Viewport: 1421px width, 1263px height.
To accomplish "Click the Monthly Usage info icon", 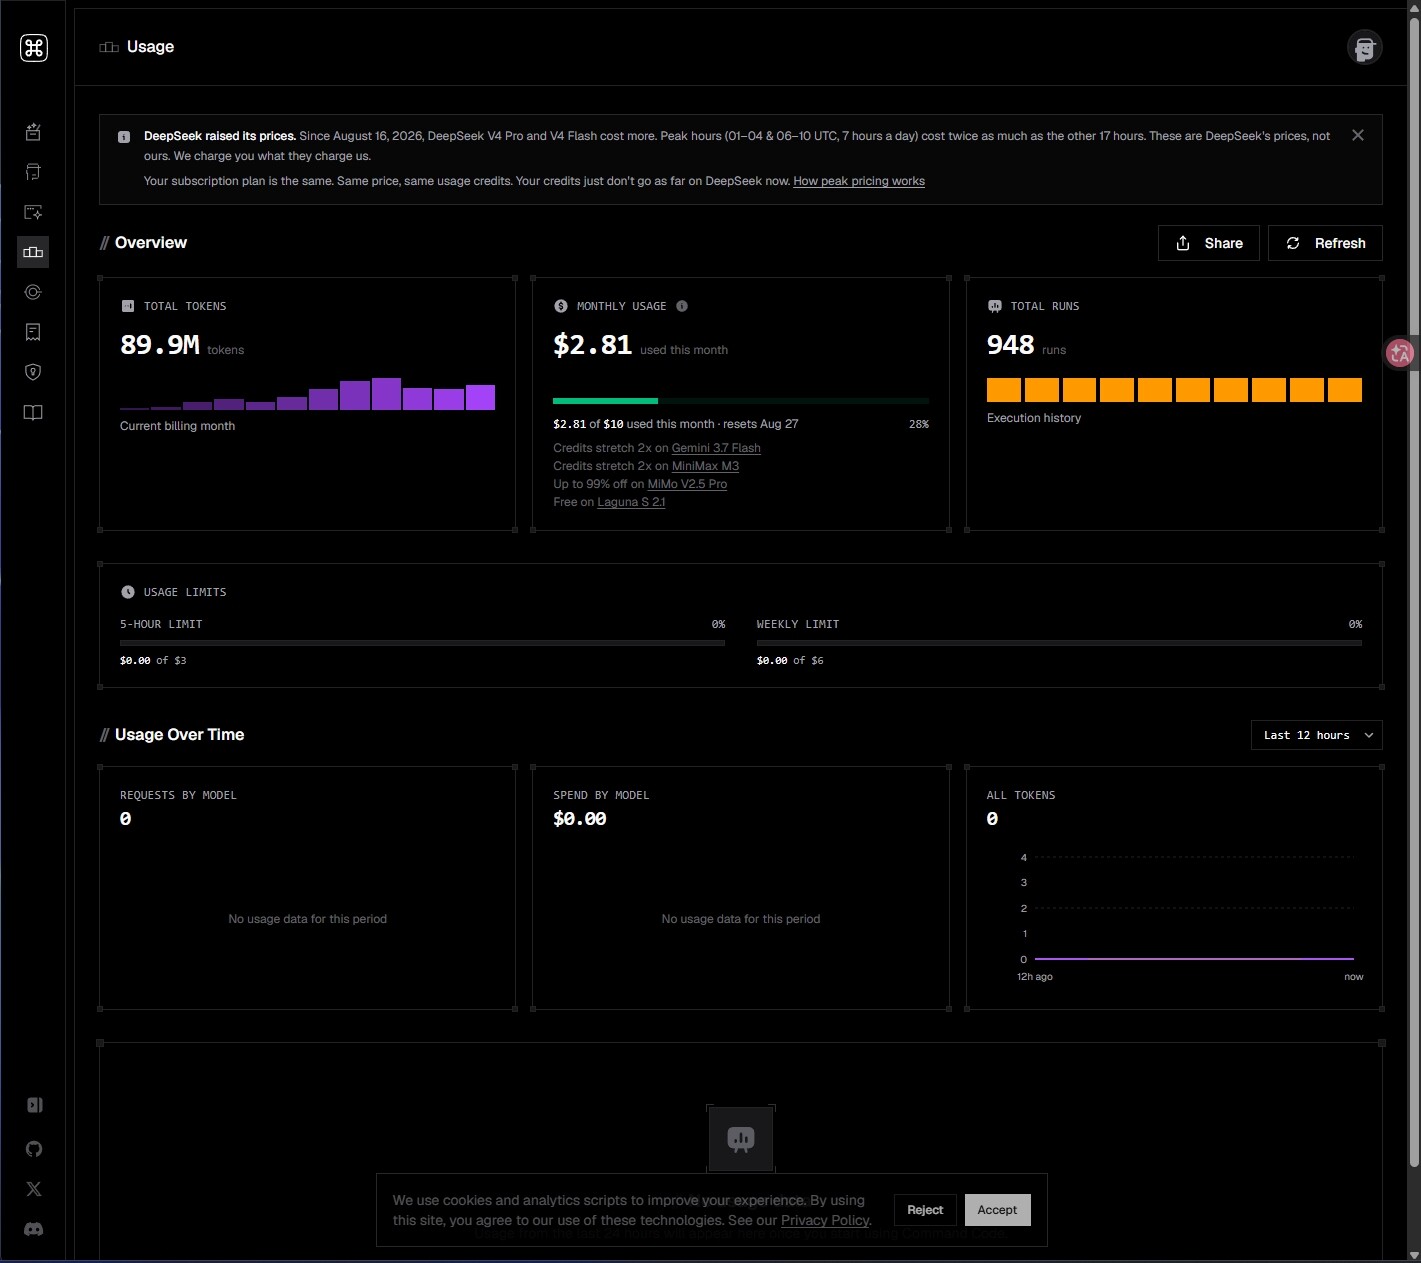I will tap(682, 306).
